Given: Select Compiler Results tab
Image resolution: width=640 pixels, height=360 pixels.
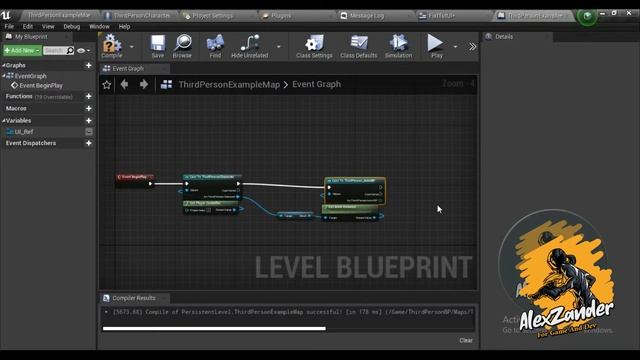Looking at the screenshot, I should (x=134, y=298).
